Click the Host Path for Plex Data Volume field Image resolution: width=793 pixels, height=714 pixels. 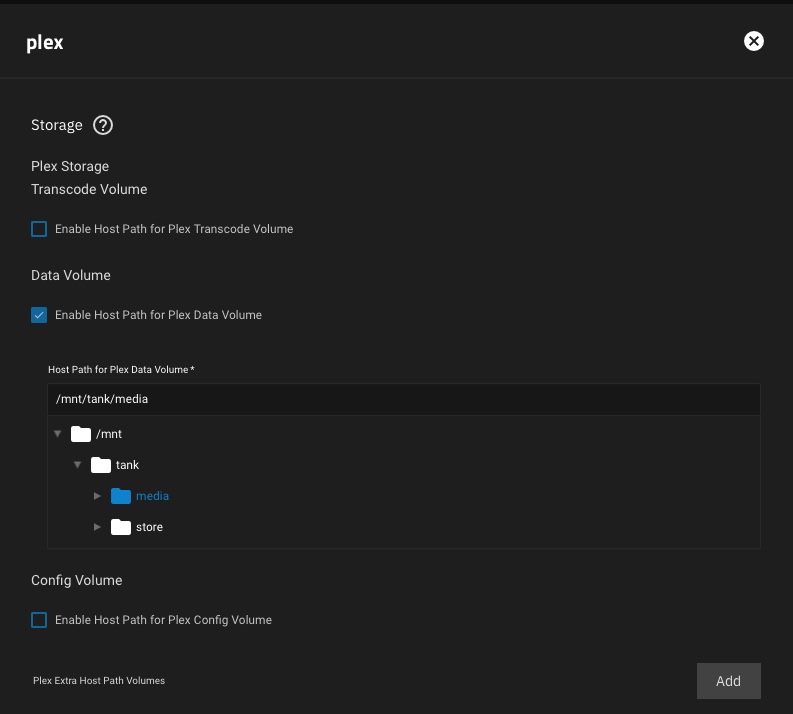[x=403, y=399]
